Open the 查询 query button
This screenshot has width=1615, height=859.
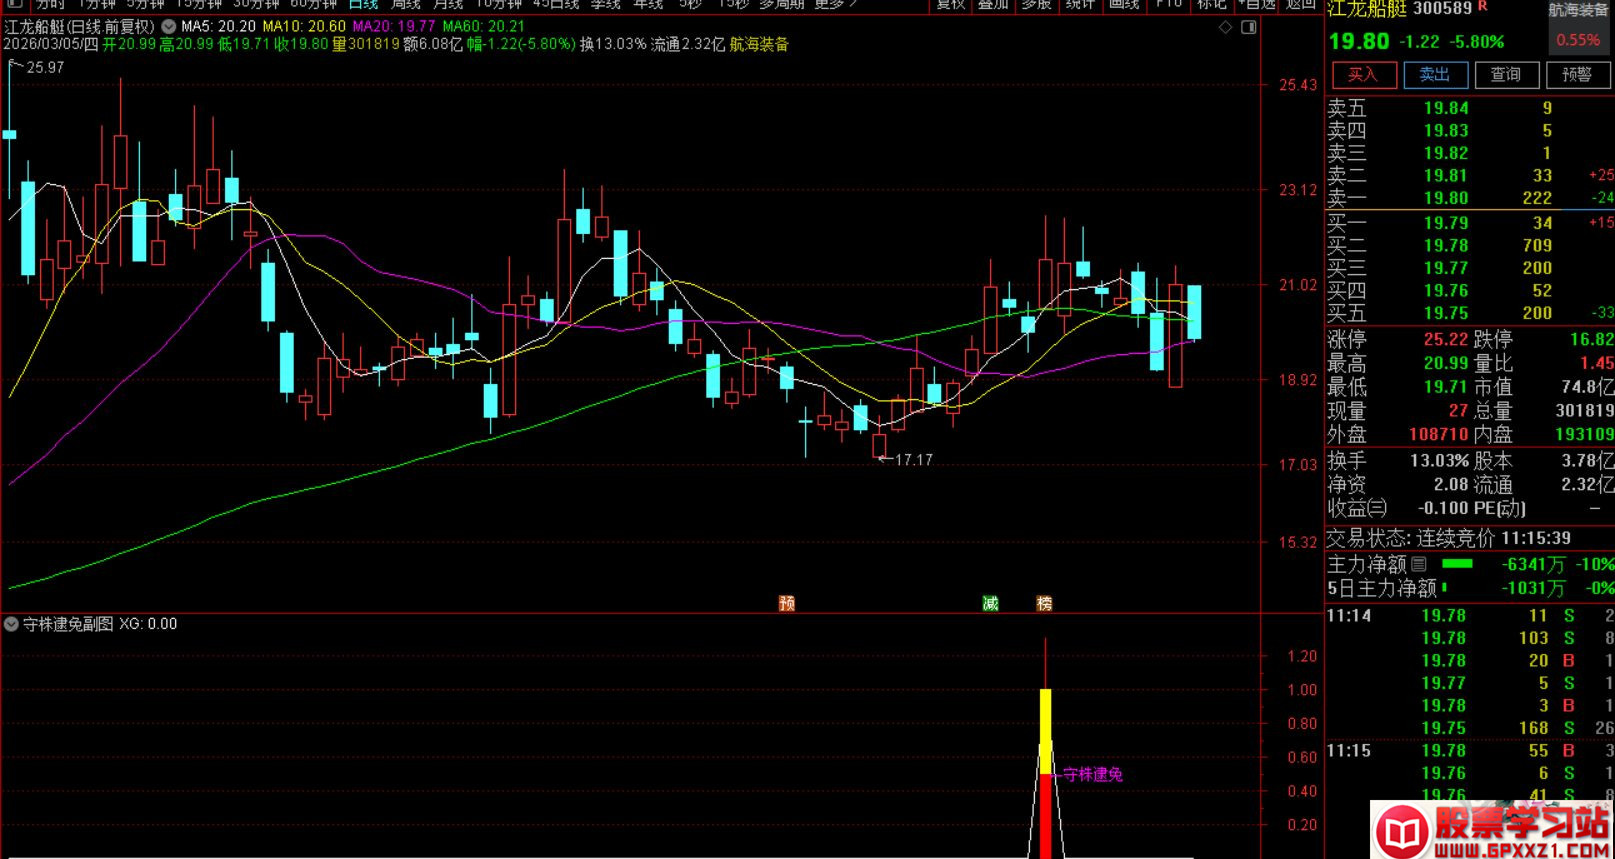[x=1505, y=75]
